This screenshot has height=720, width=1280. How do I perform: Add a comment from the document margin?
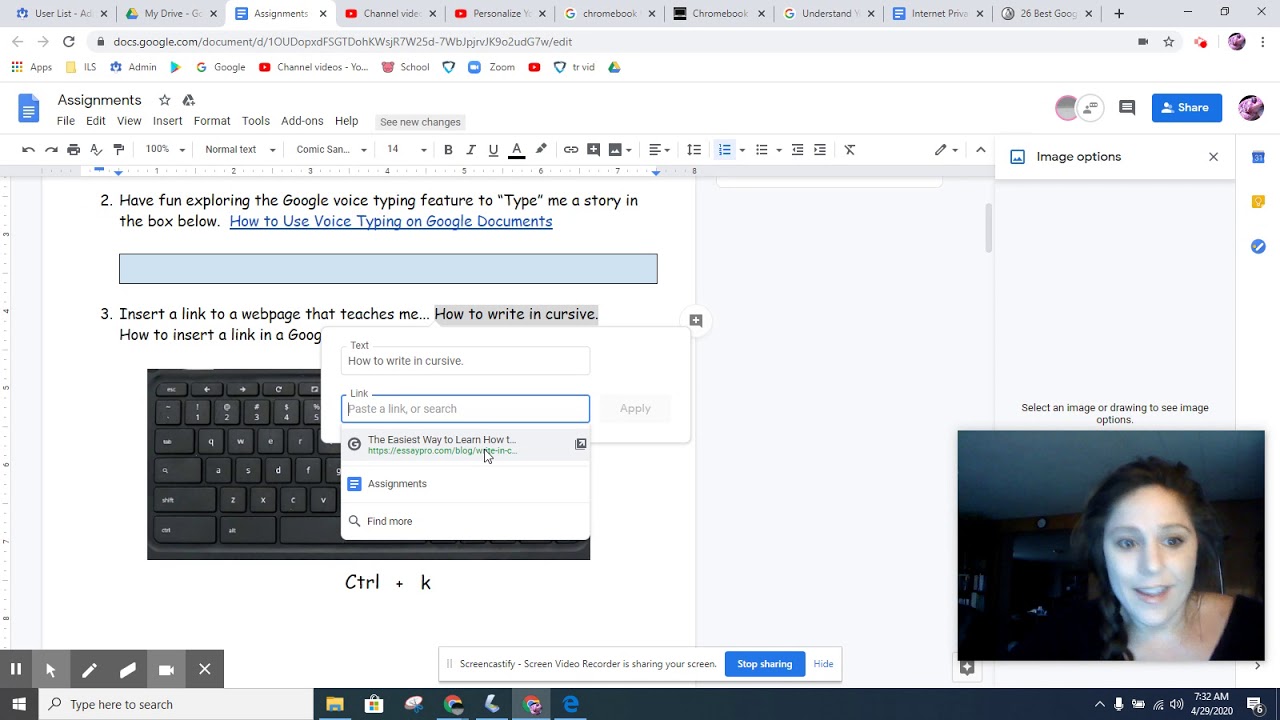click(x=696, y=320)
